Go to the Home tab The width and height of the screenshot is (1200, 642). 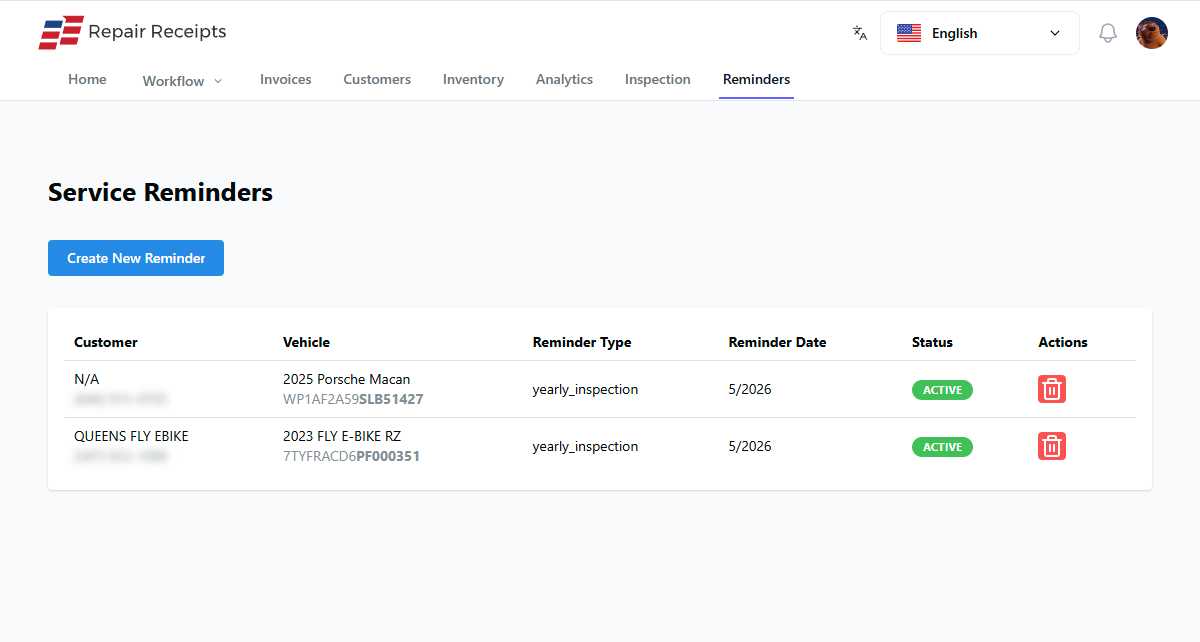click(x=87, y=79)
